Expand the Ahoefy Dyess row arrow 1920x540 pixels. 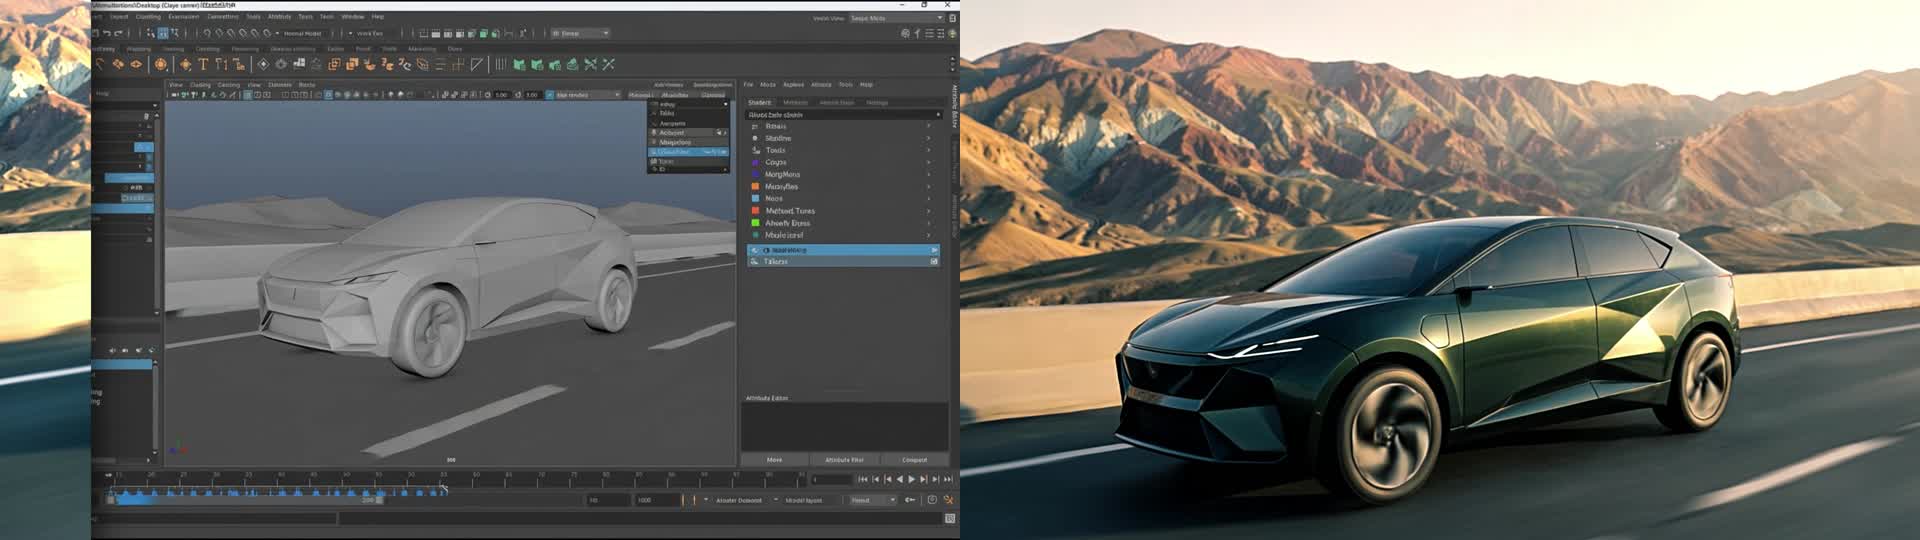click(x=928, y=223)
